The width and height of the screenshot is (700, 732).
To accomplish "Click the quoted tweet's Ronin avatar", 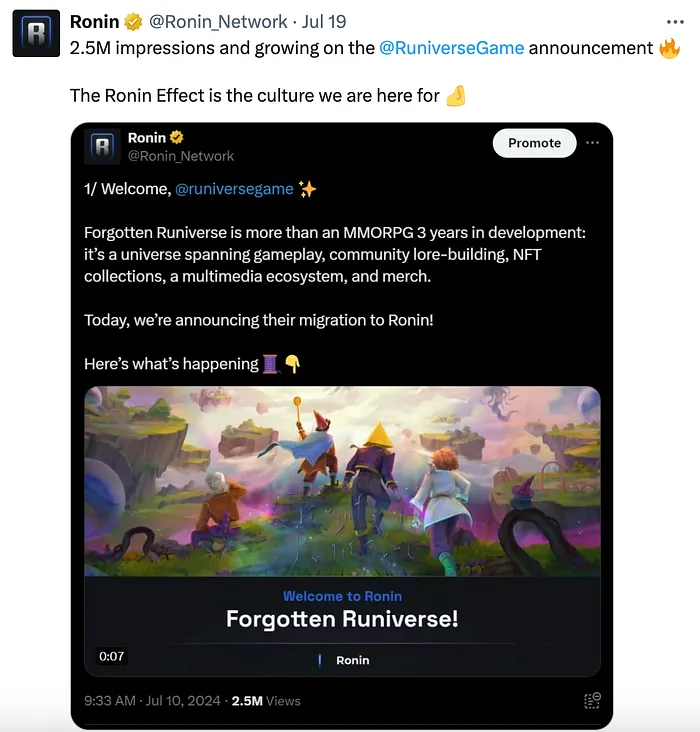I will point(102,146).
